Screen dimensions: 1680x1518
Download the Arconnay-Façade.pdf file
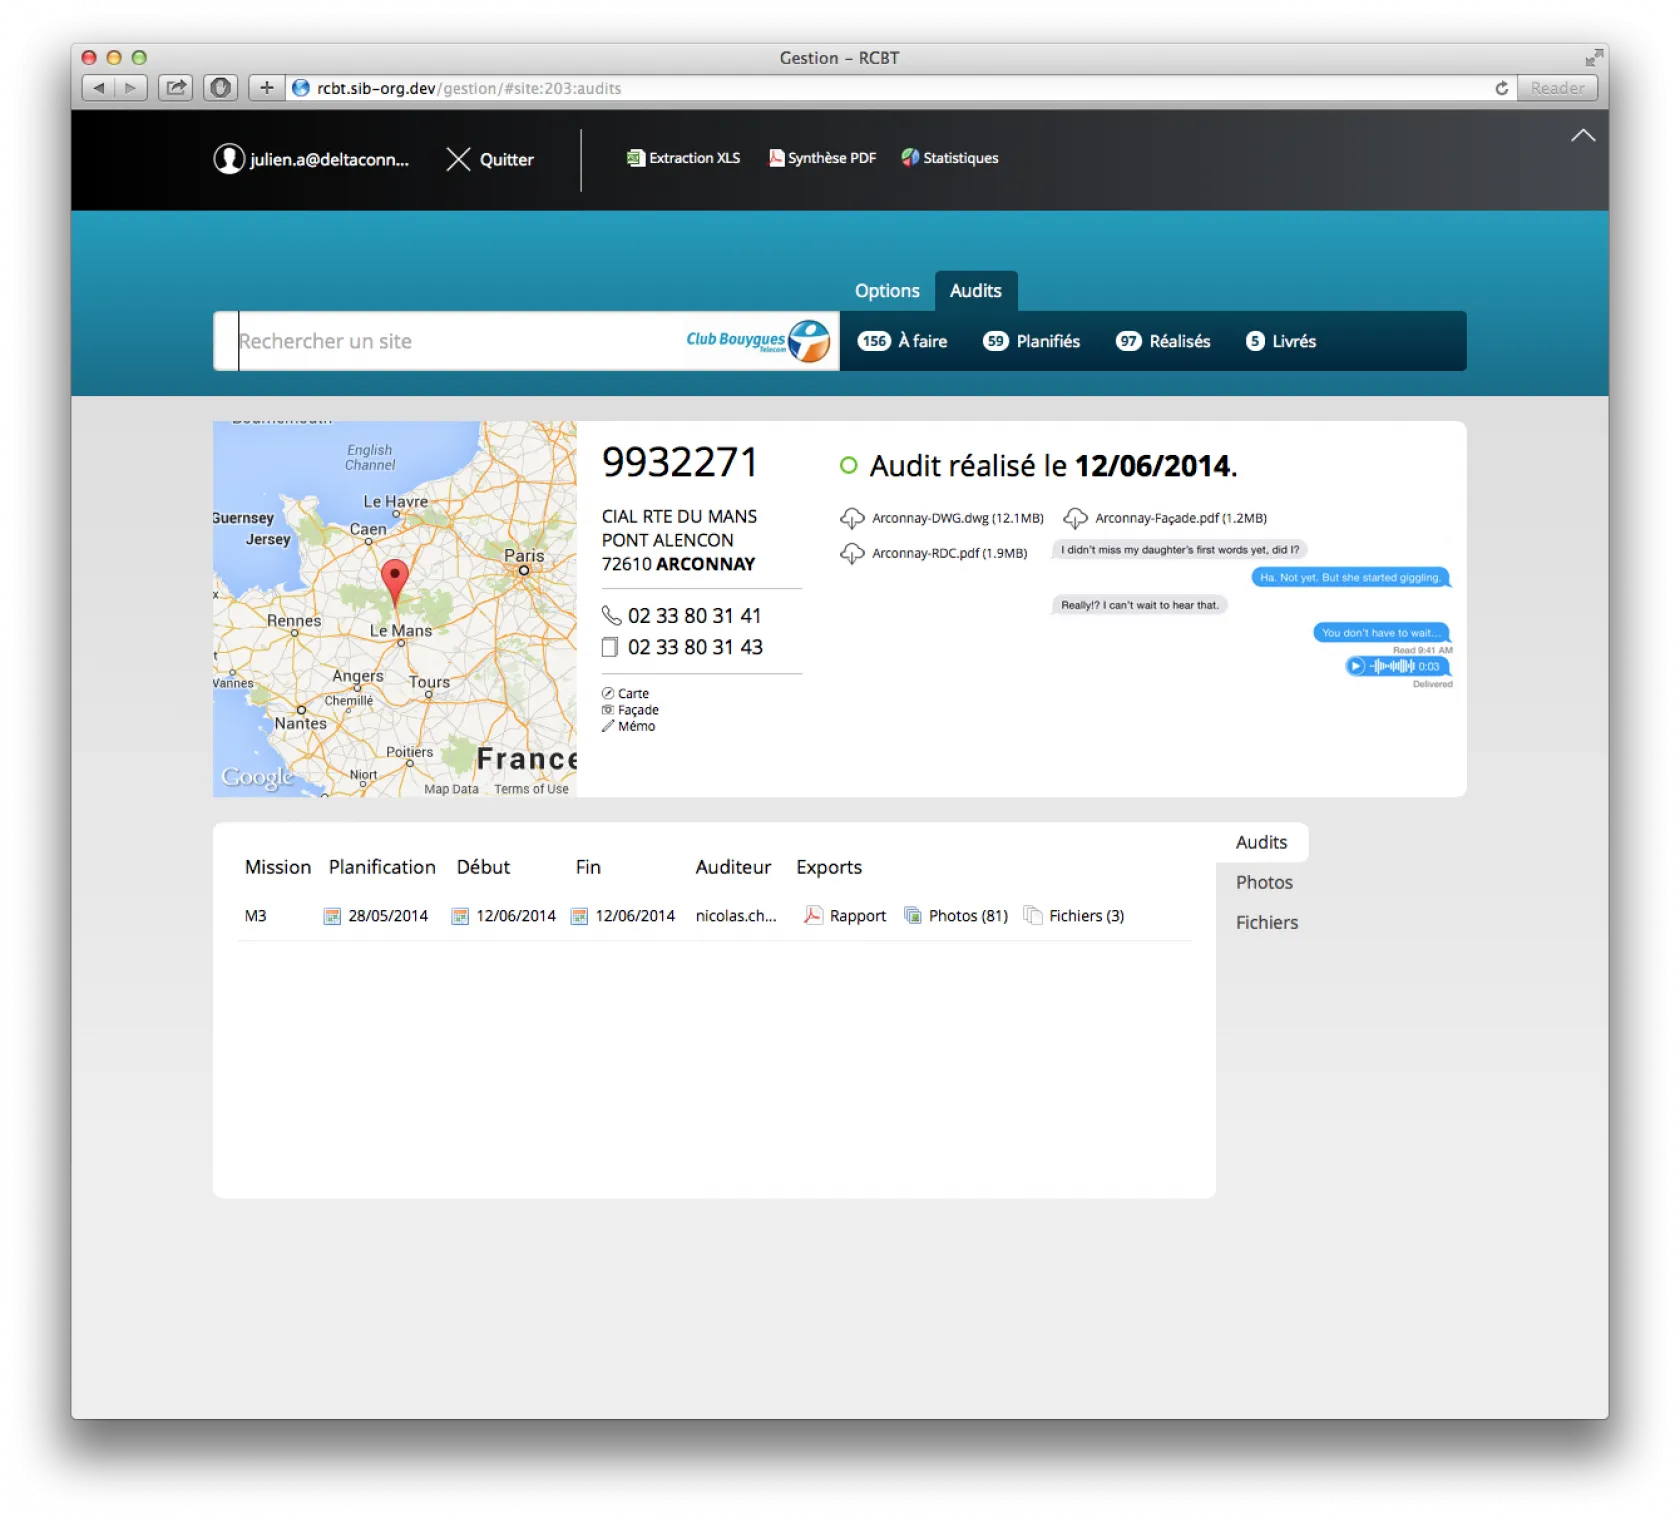click(x=1075, y=518)
